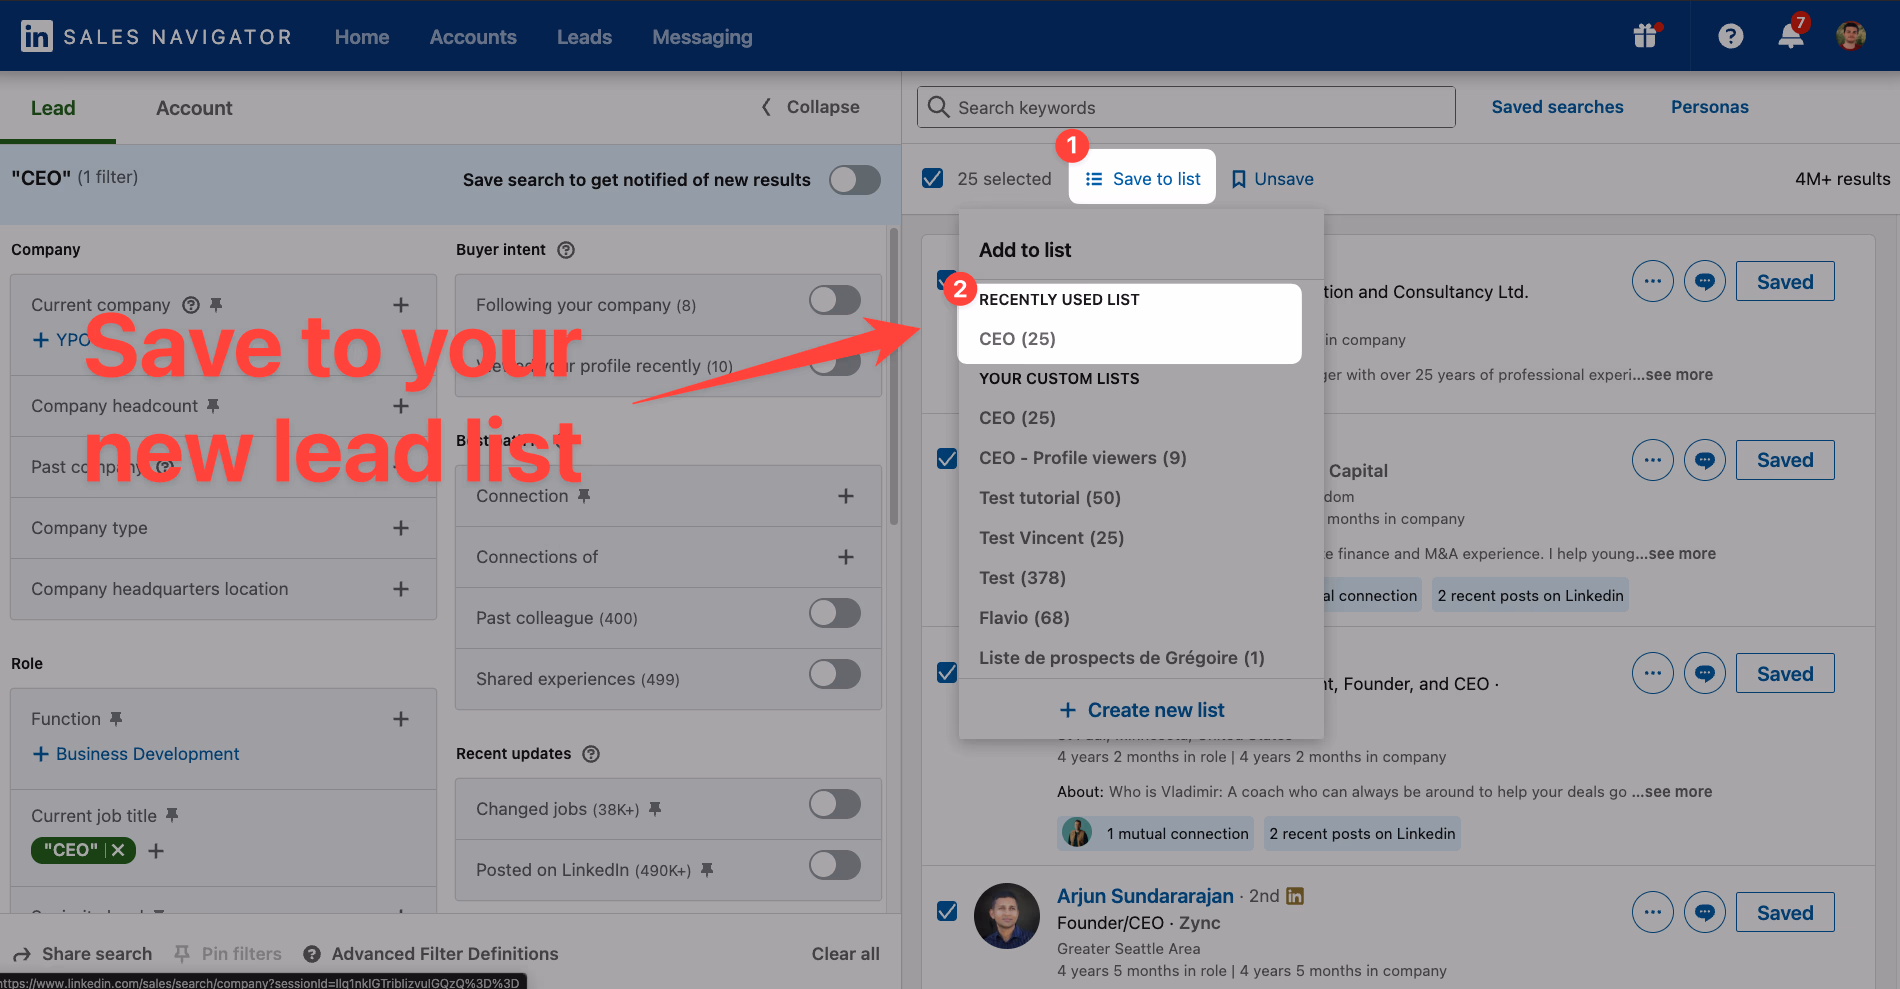Screen dimensions: 1900x989
Task: Go to Home in navigation
Action: click(362, 37)
